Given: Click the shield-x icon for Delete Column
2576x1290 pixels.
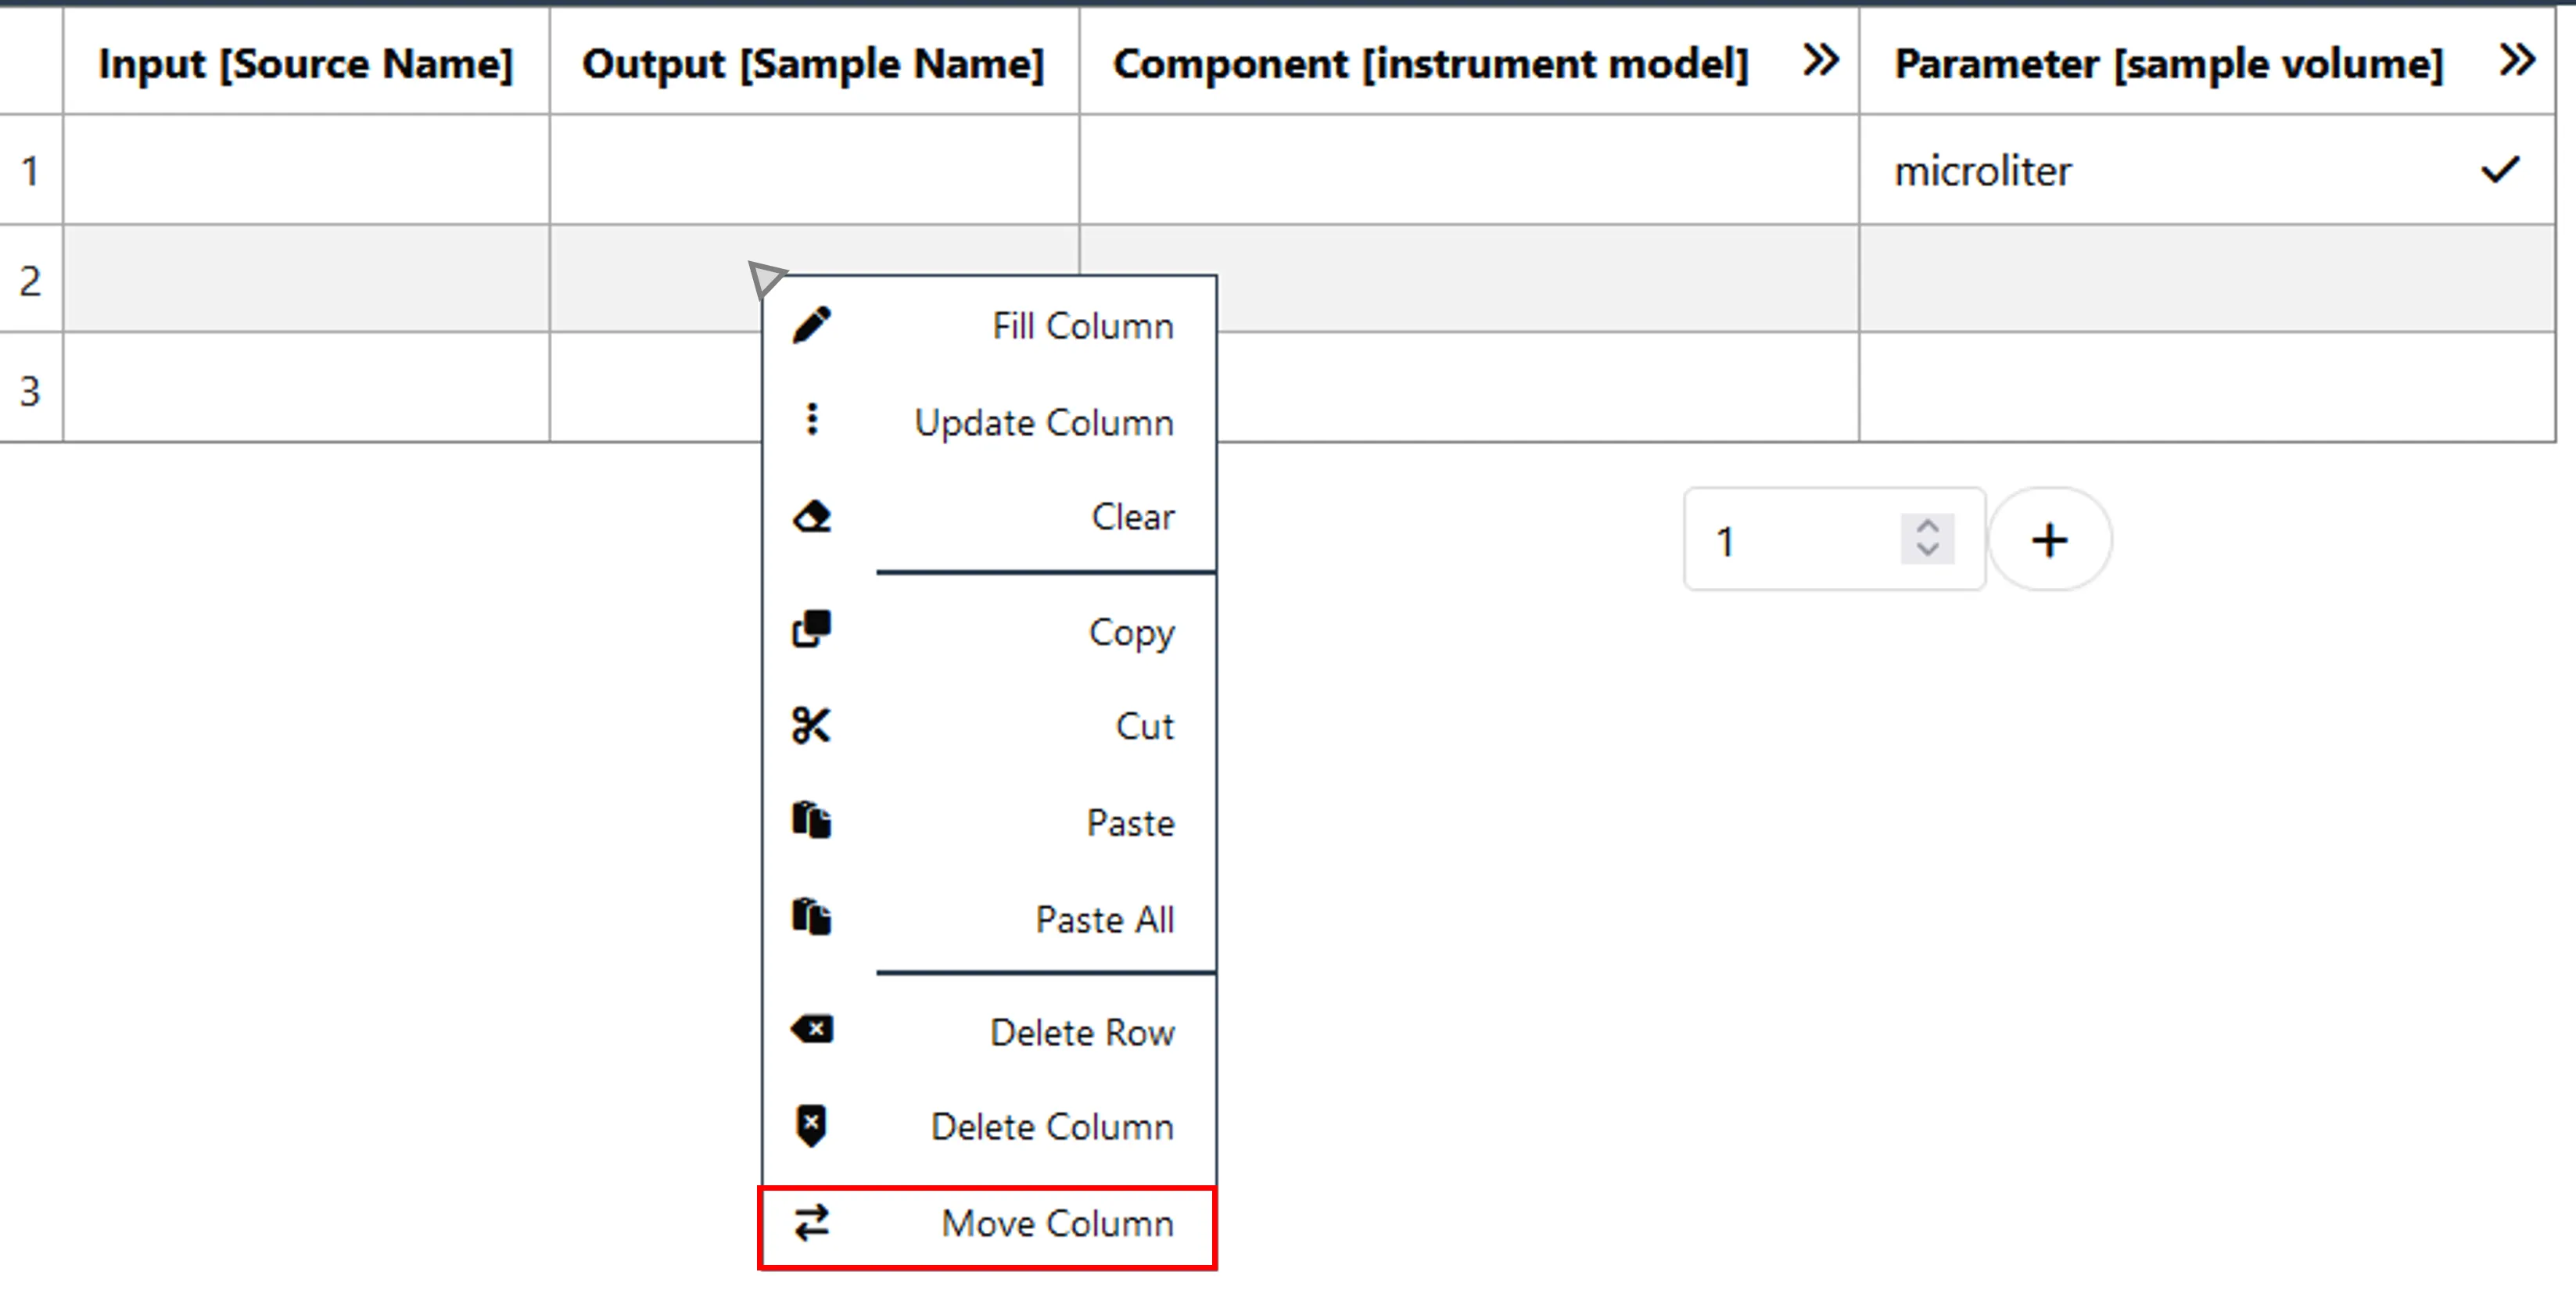Looking at the screenshot, I should point(811,1125).
